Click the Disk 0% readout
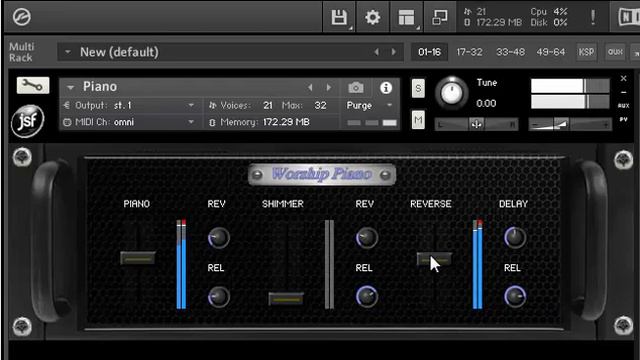This screenshot has width=640, height=360. click(x=549, y=22)
